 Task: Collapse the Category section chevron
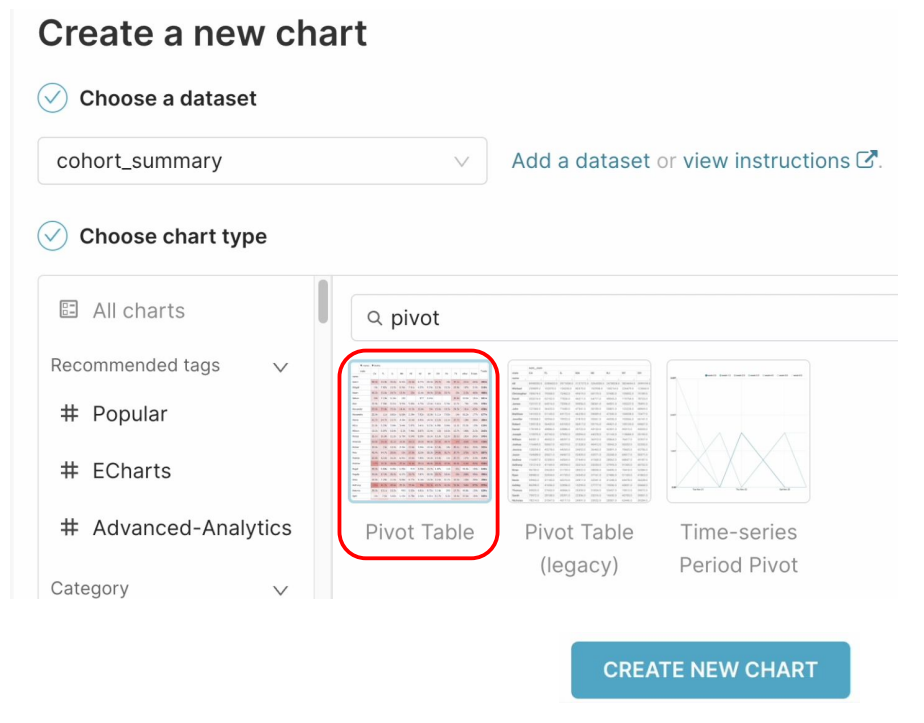click(280, 590)
